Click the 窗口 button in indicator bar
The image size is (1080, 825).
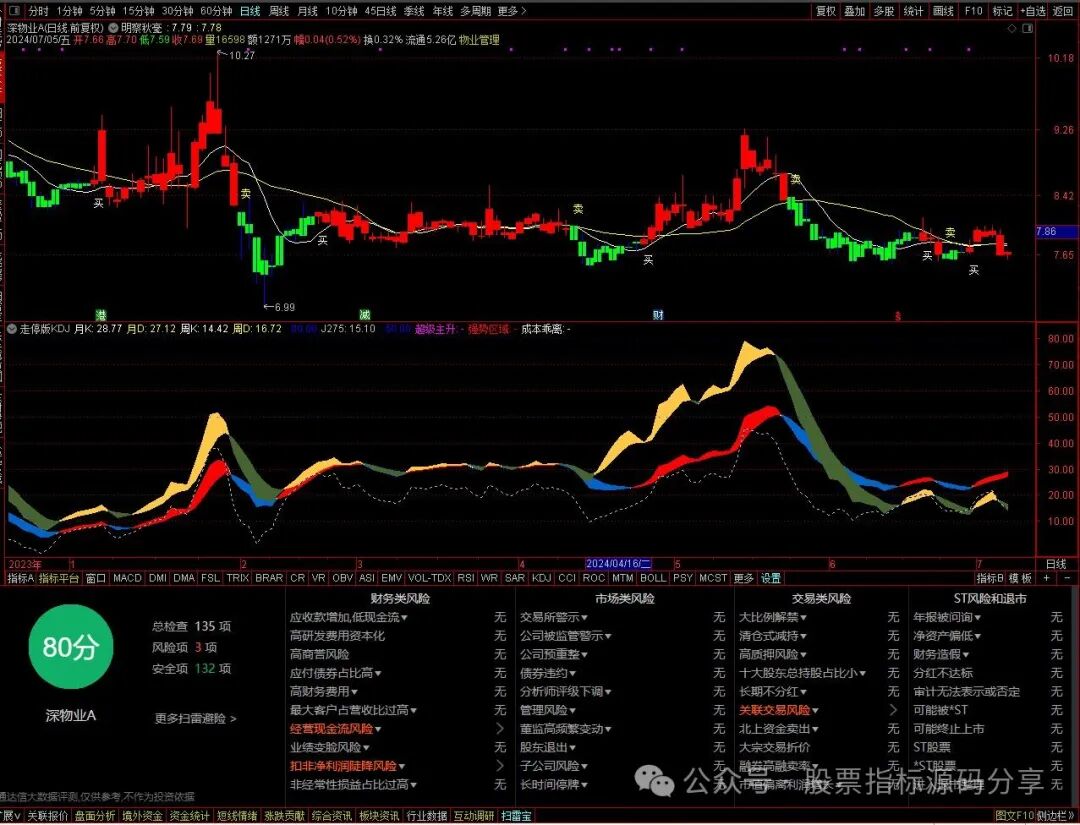coord(96,578)
